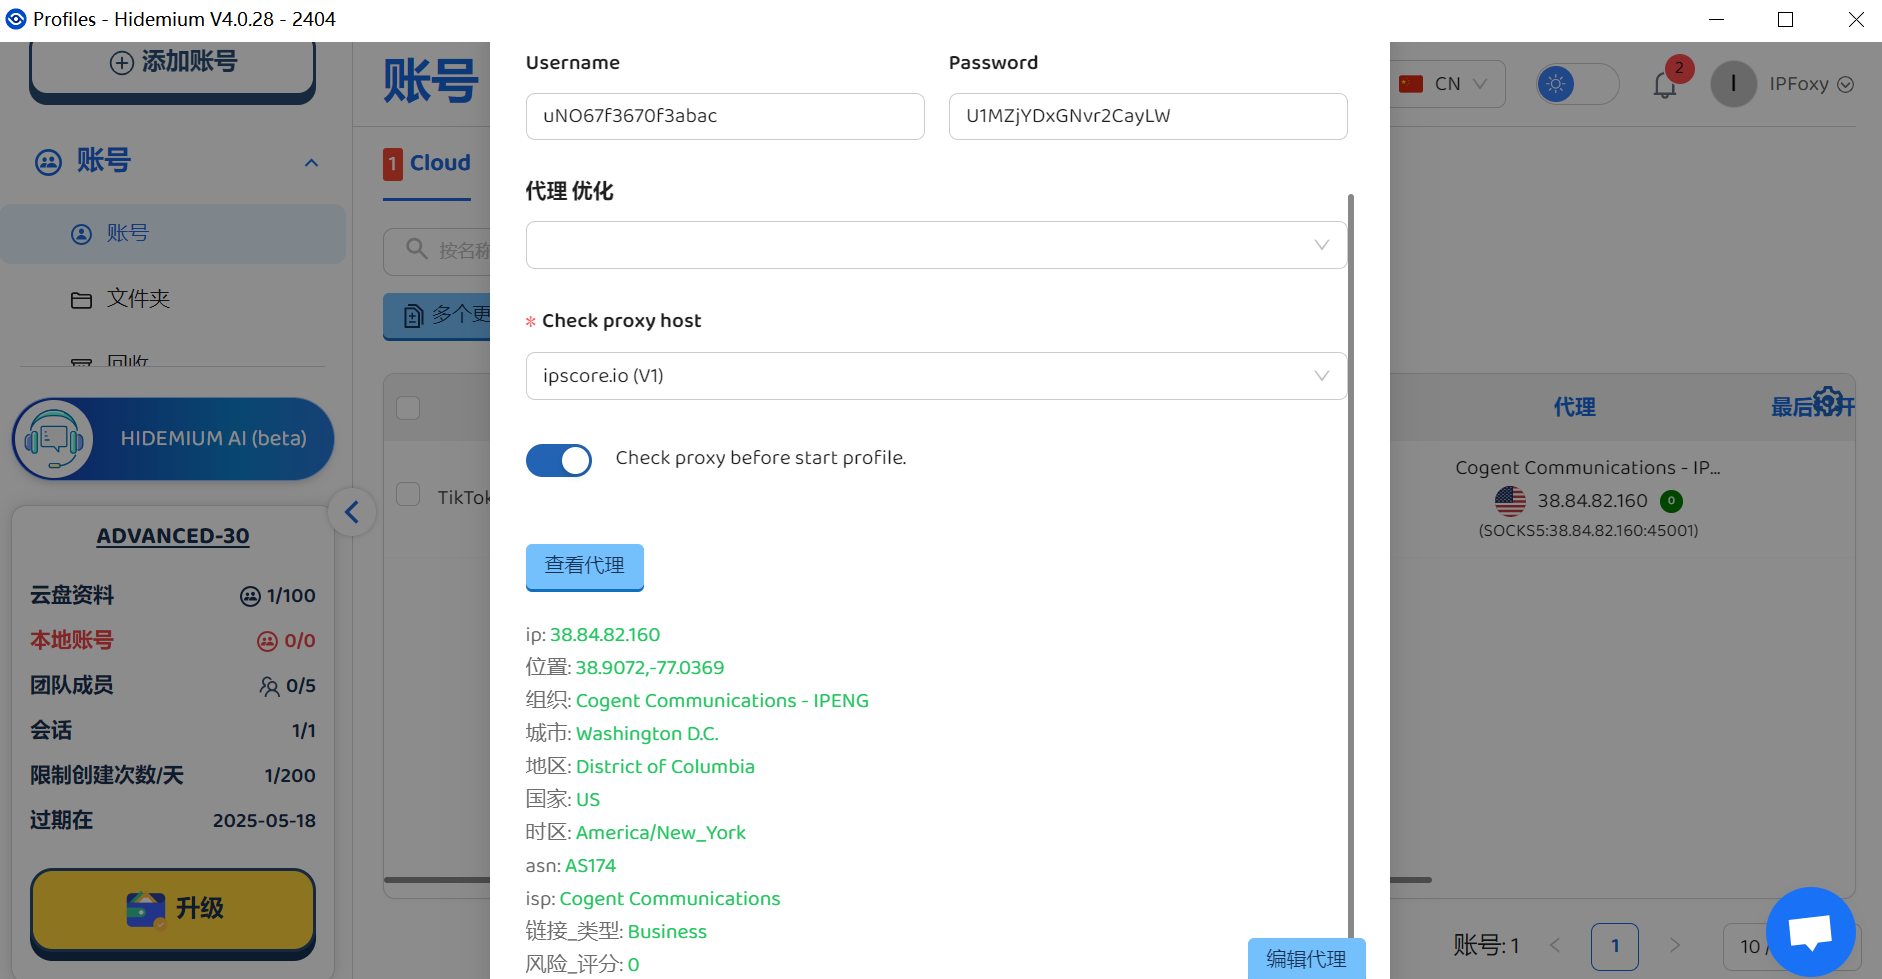The height and width of the screenshot is (979, 1882).
Task: Check the TikTok row checkbox
Action: coord(408,495)
